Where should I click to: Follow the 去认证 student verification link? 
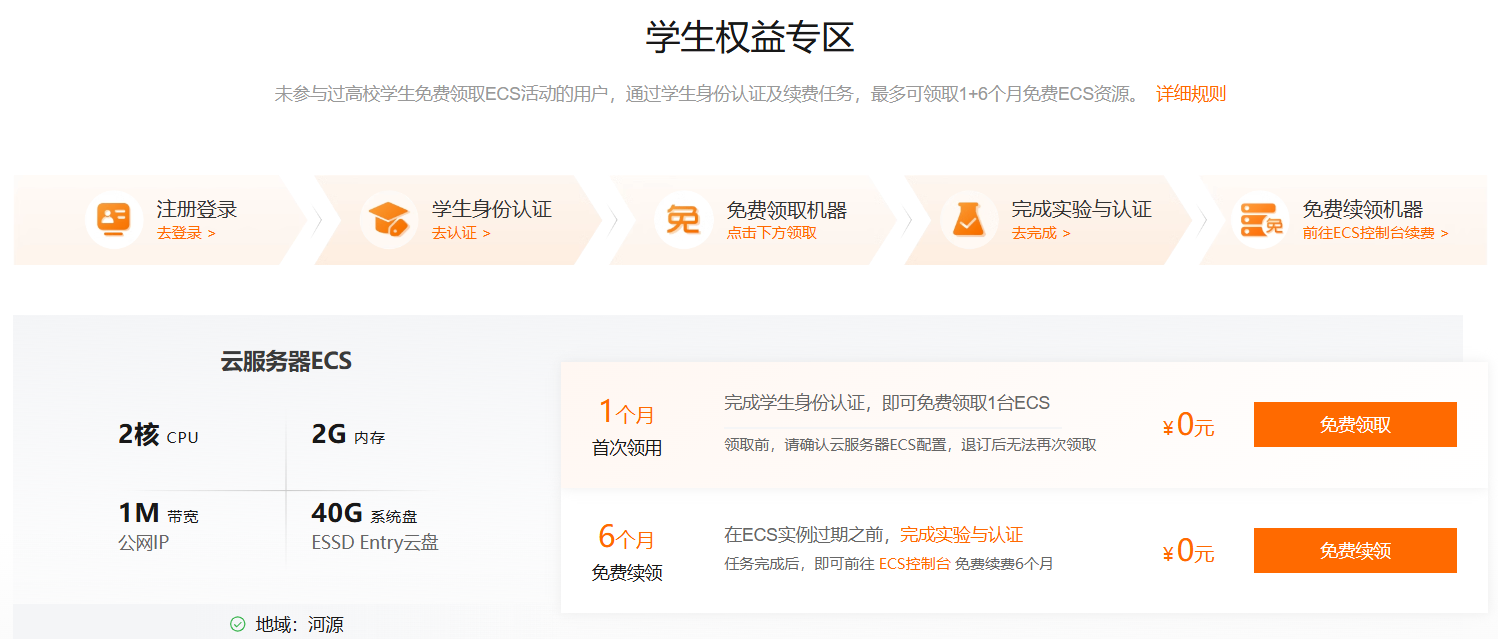coord(461,233)
